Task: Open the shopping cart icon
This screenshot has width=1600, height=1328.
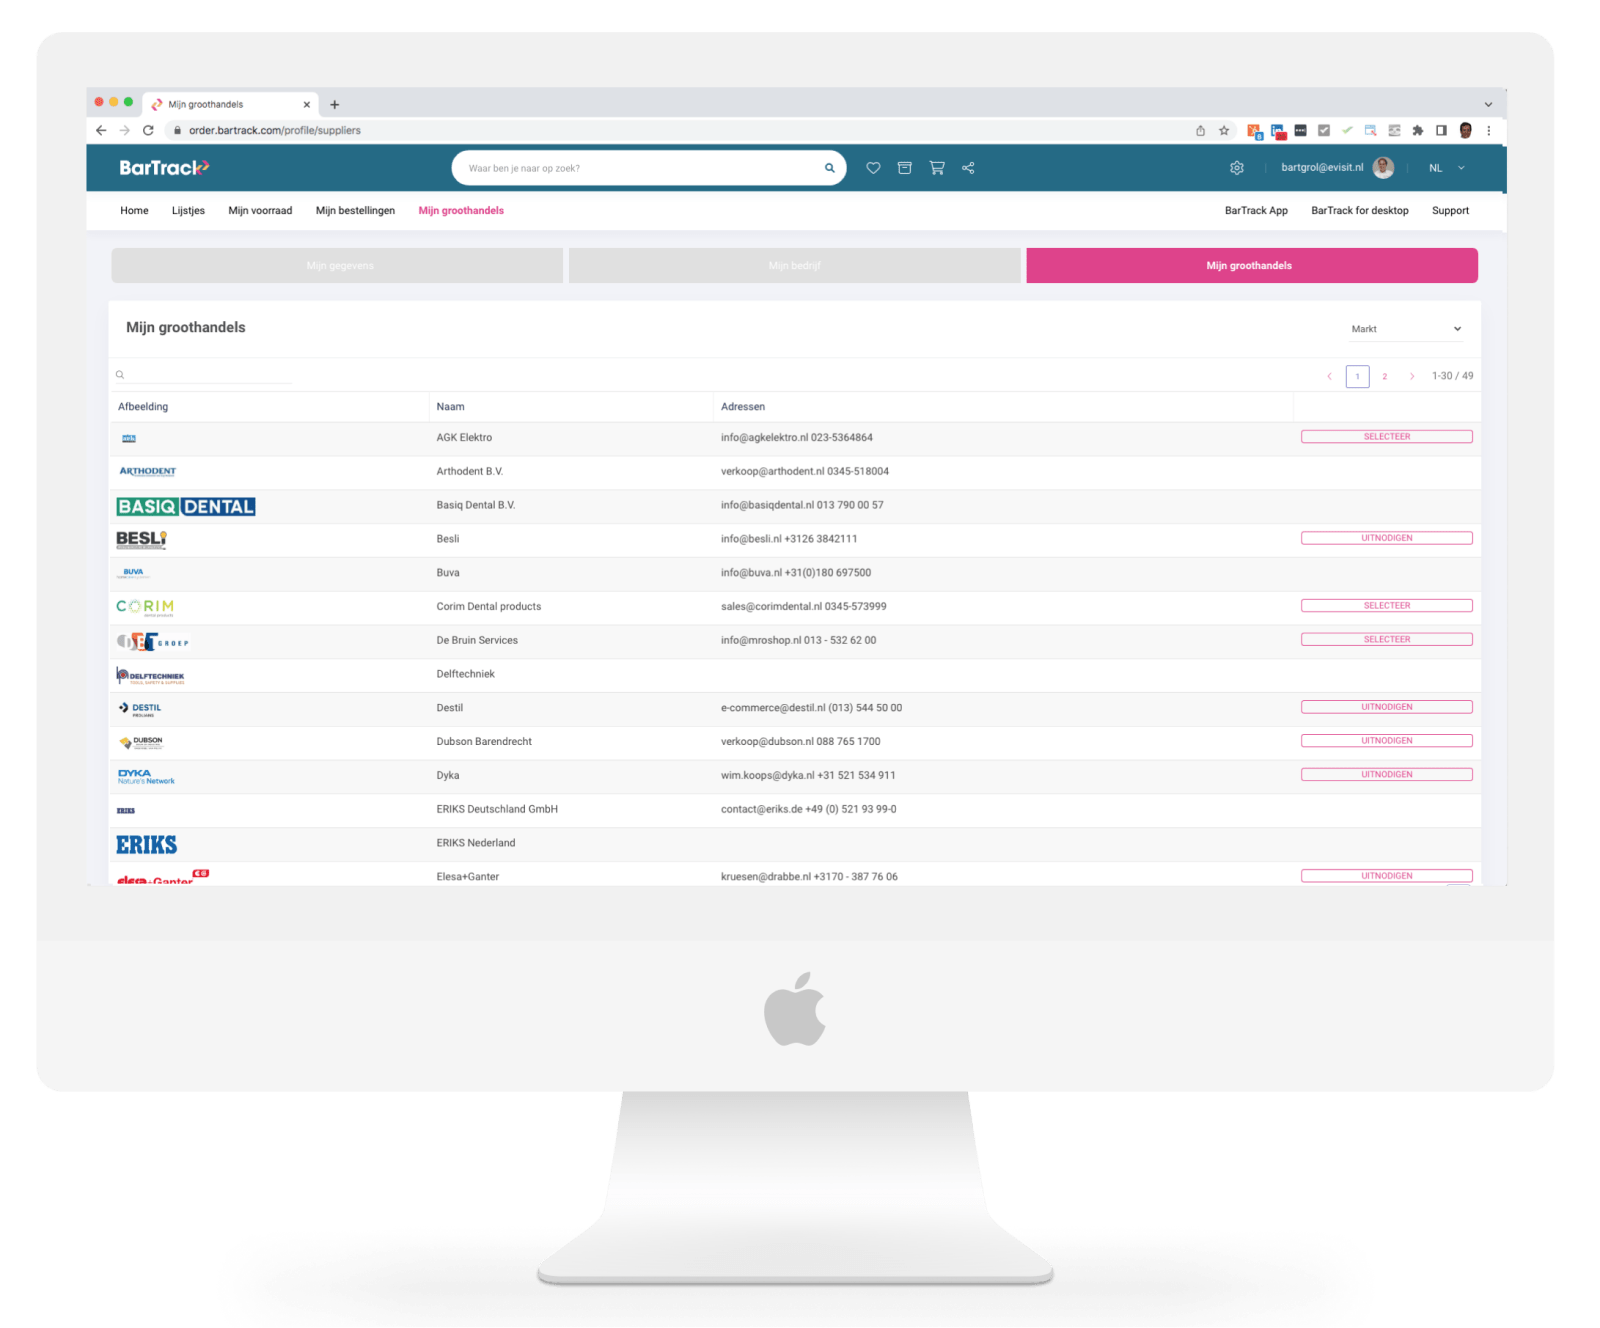Action: (937, 168)
